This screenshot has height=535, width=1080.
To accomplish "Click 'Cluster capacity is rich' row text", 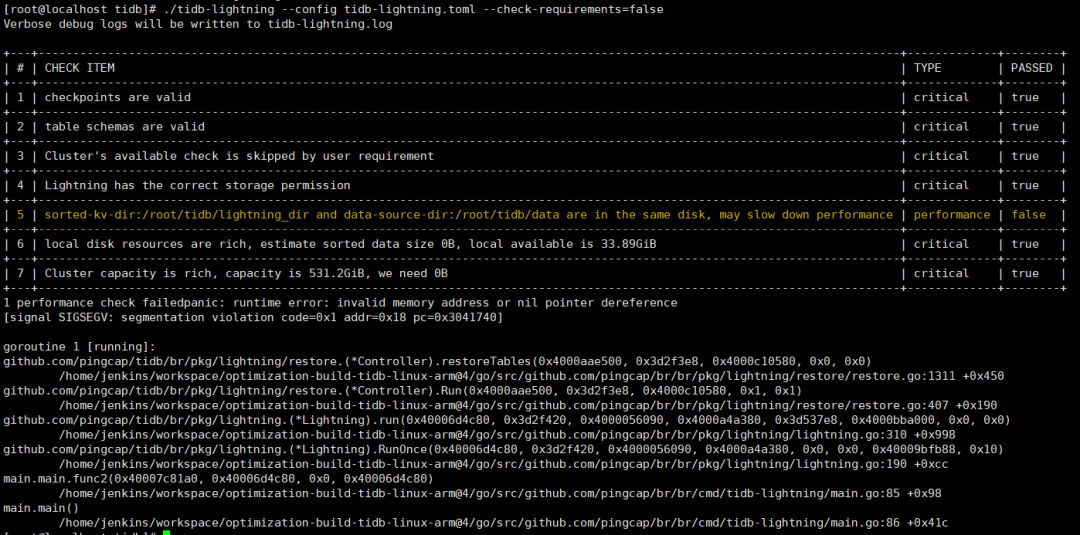I will coord(247,273).
